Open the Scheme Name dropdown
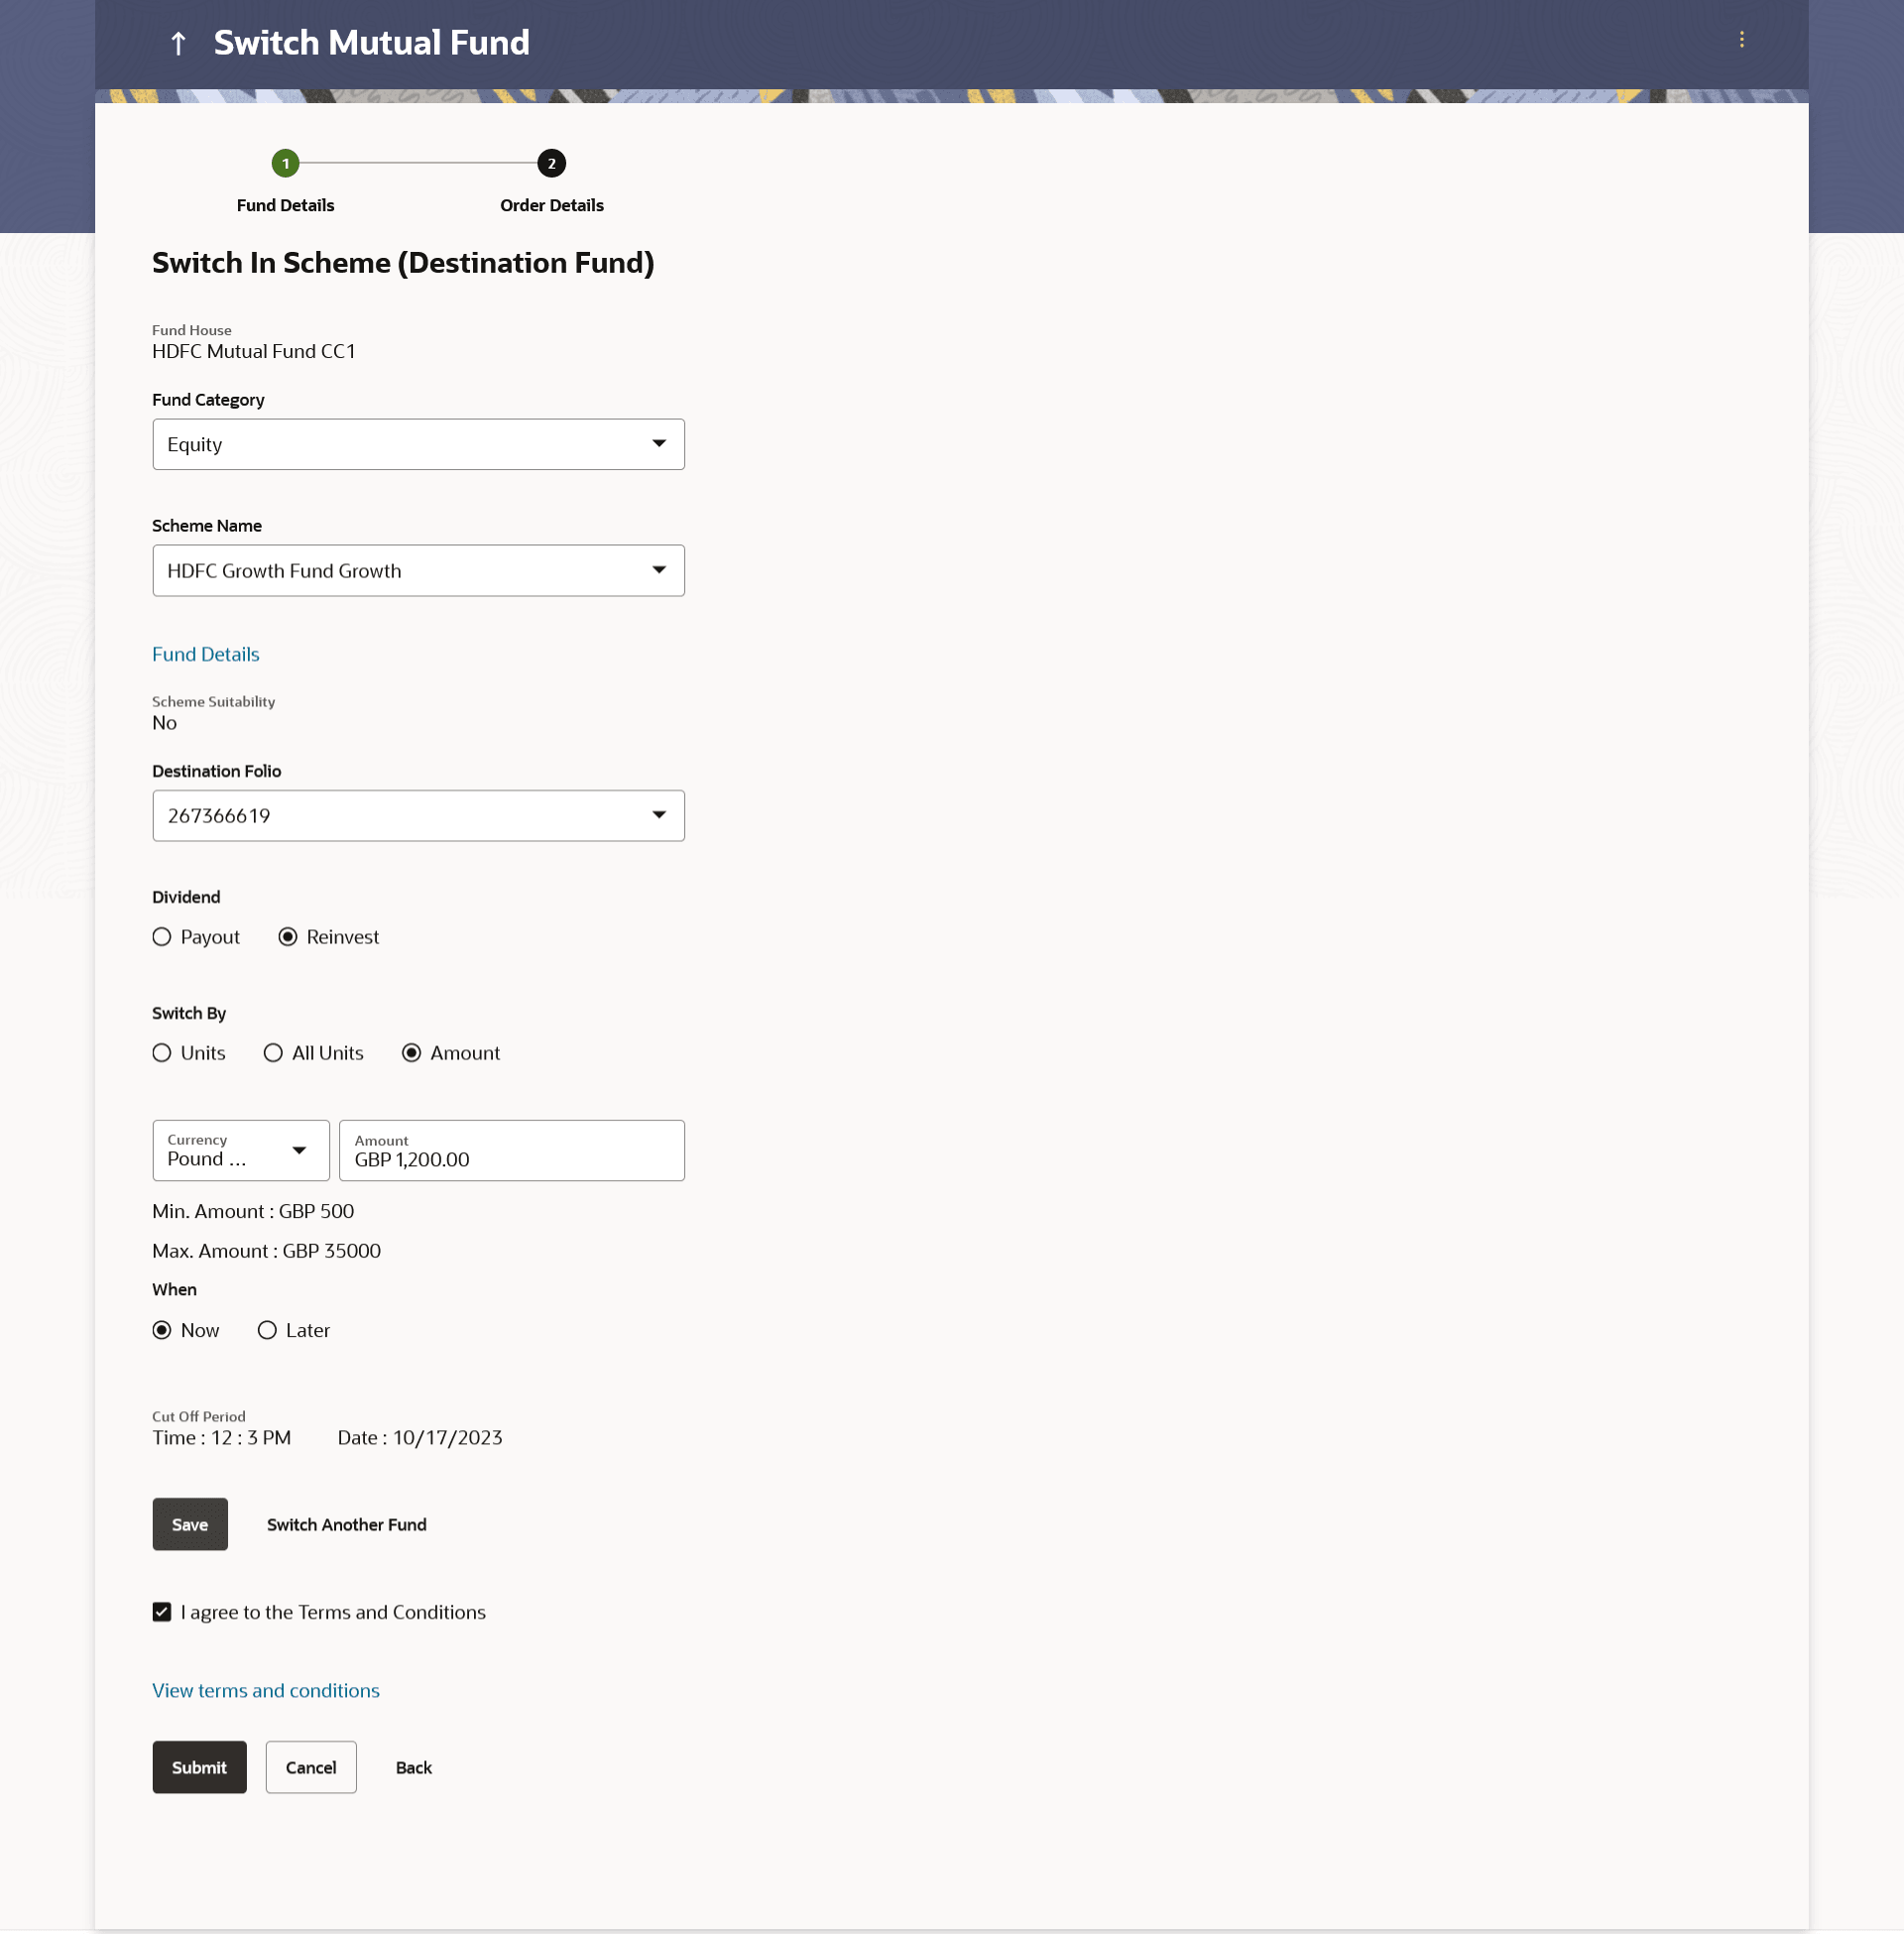Viewport: 1904px width, 1934px height. (418, 570)
